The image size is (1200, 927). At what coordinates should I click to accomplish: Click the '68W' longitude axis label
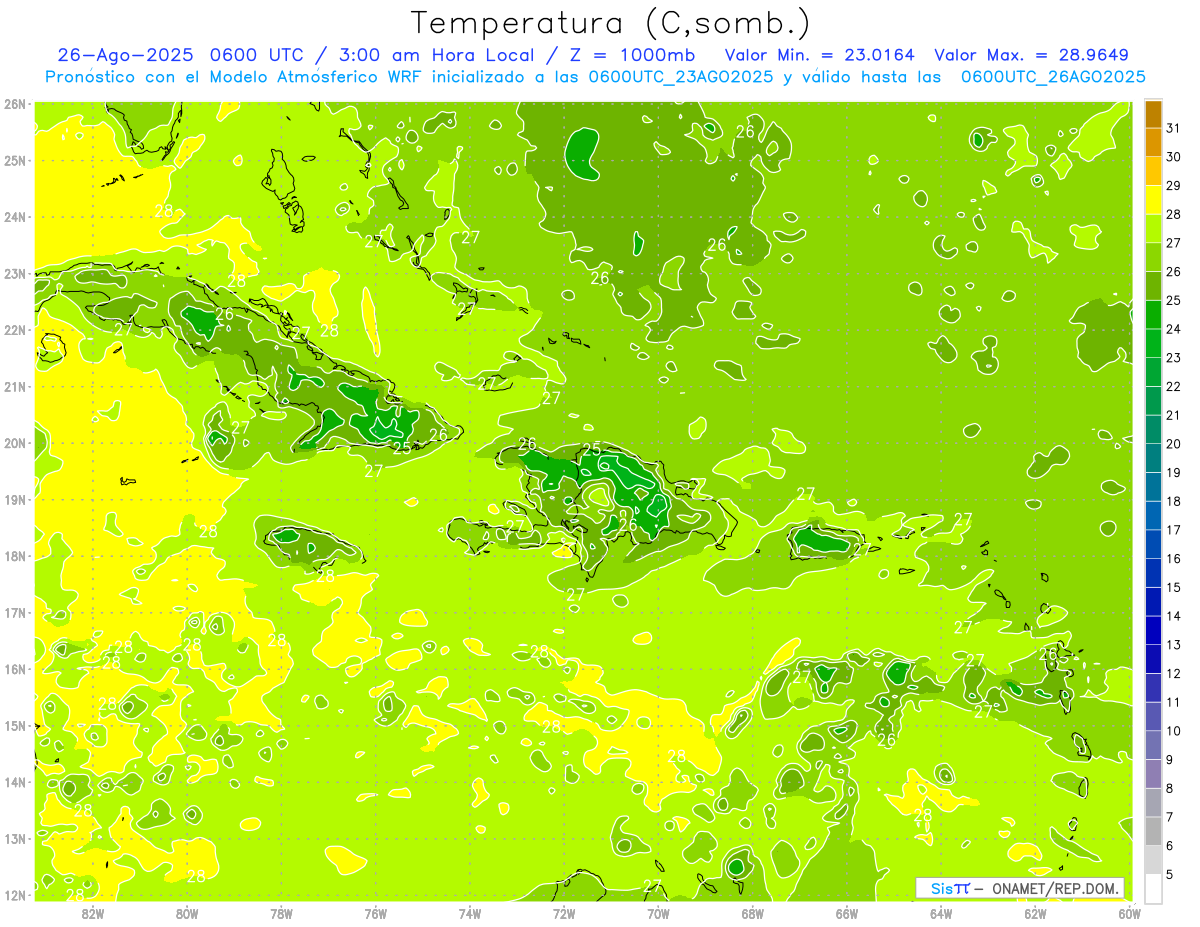(752, 912)
